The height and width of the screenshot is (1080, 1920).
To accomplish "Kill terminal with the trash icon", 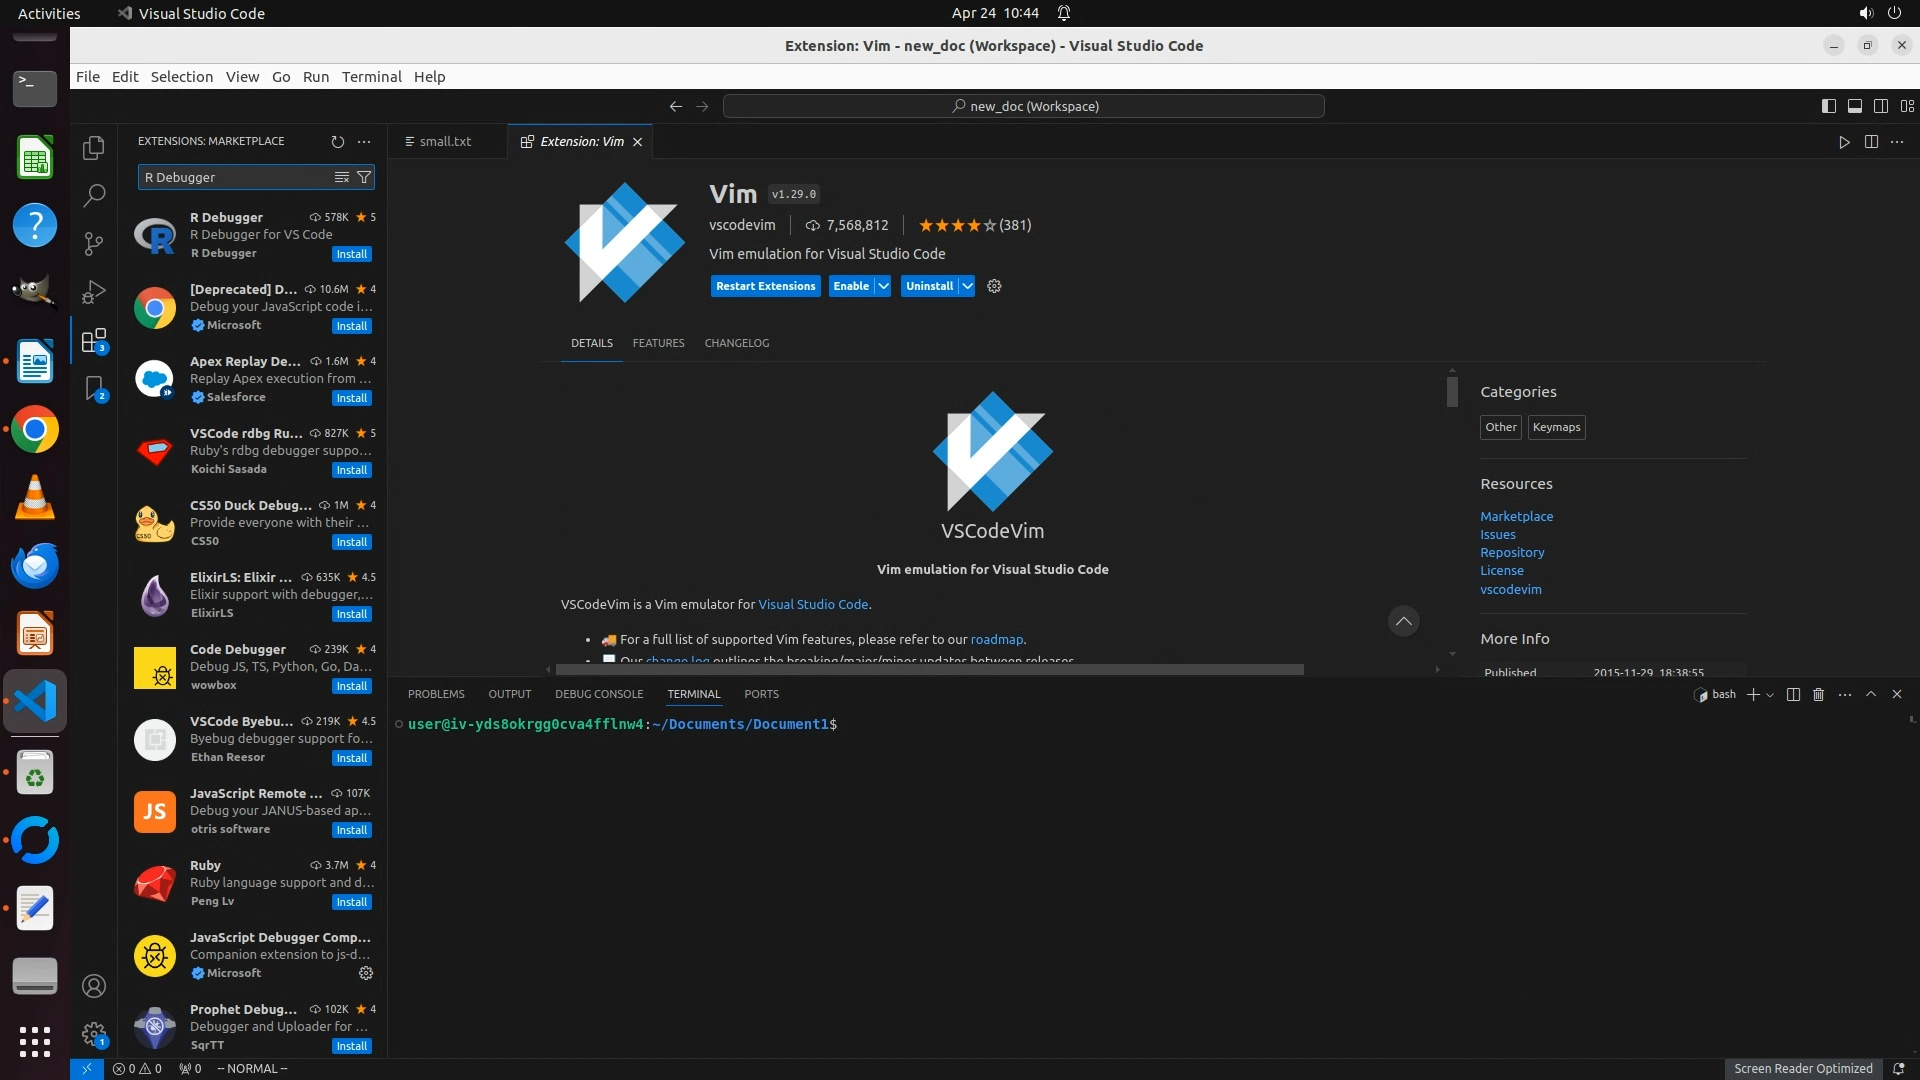I will pyautogui.click(x=1819, y=694).
